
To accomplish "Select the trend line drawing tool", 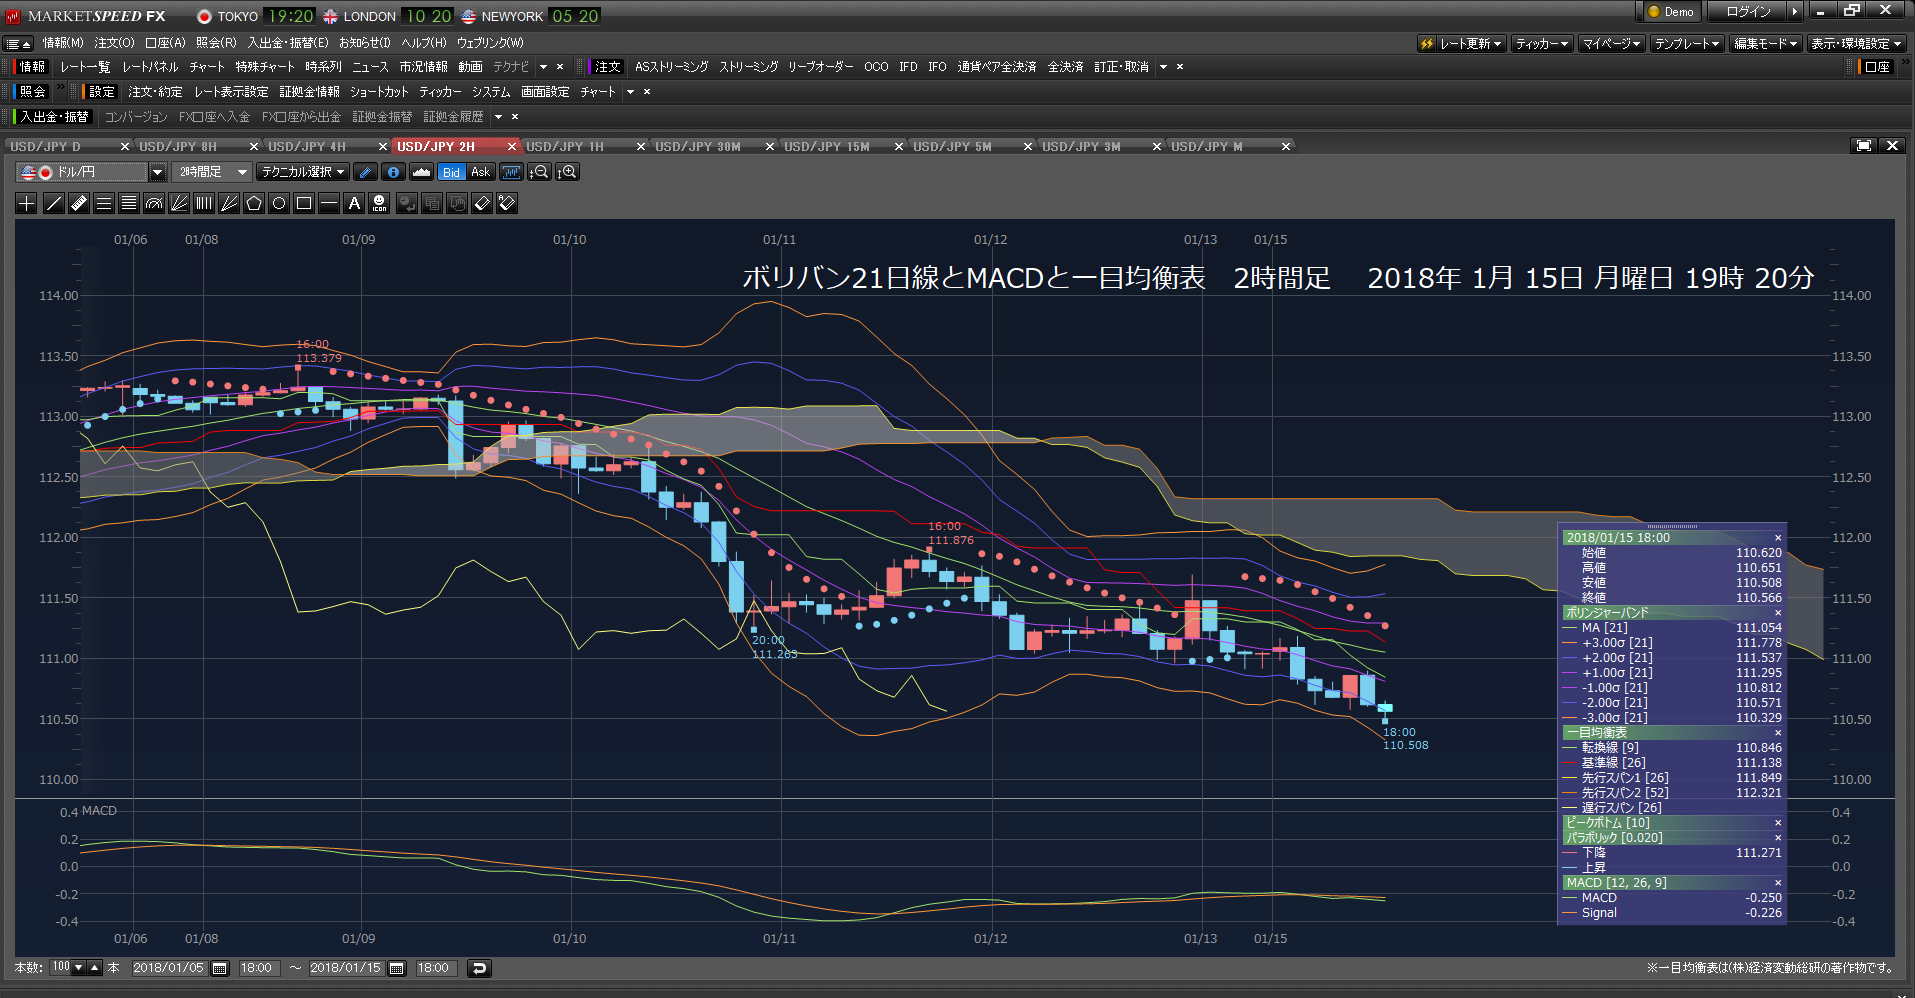I will click(x=53, y=203).
